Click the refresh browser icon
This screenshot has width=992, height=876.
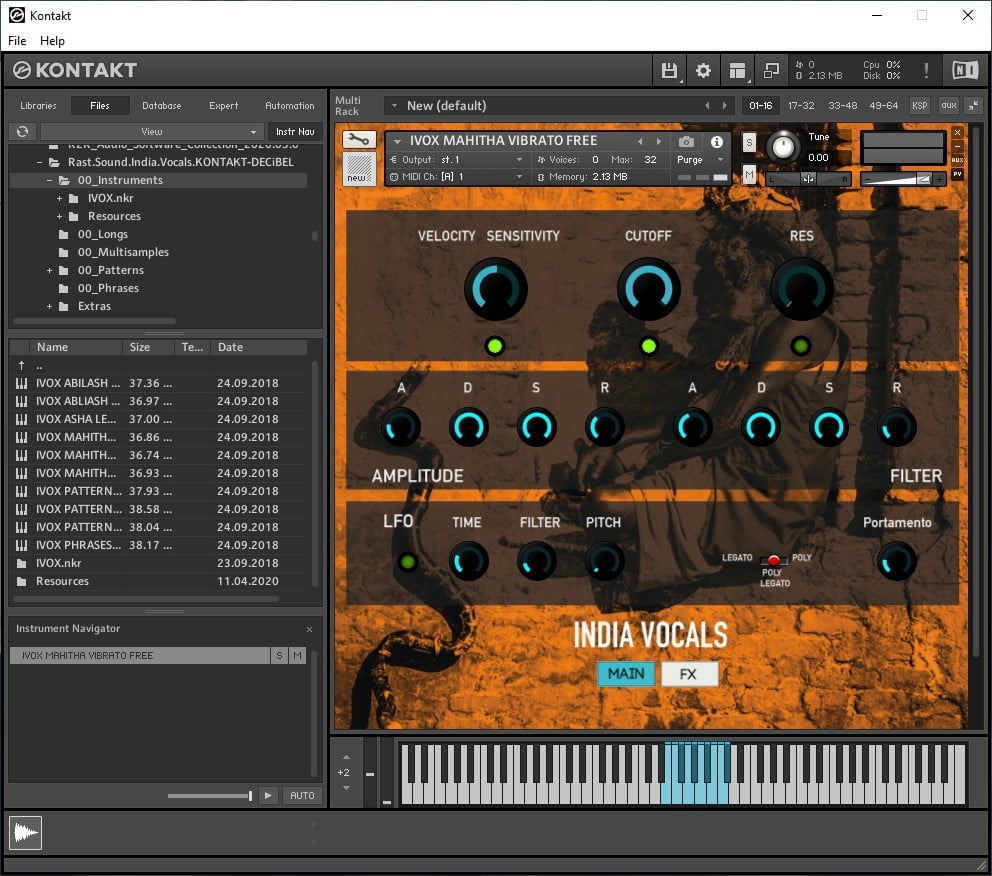tap(23, 132)
